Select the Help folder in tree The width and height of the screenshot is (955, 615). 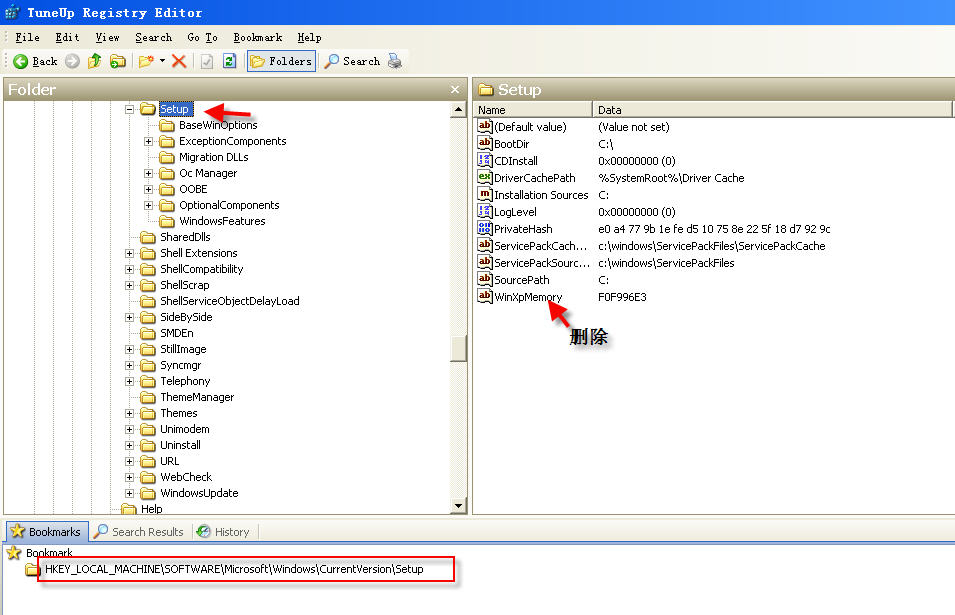tap(142, 509)
